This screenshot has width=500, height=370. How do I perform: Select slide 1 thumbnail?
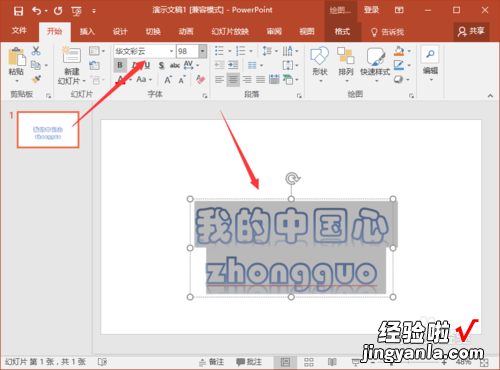[48, 130]
